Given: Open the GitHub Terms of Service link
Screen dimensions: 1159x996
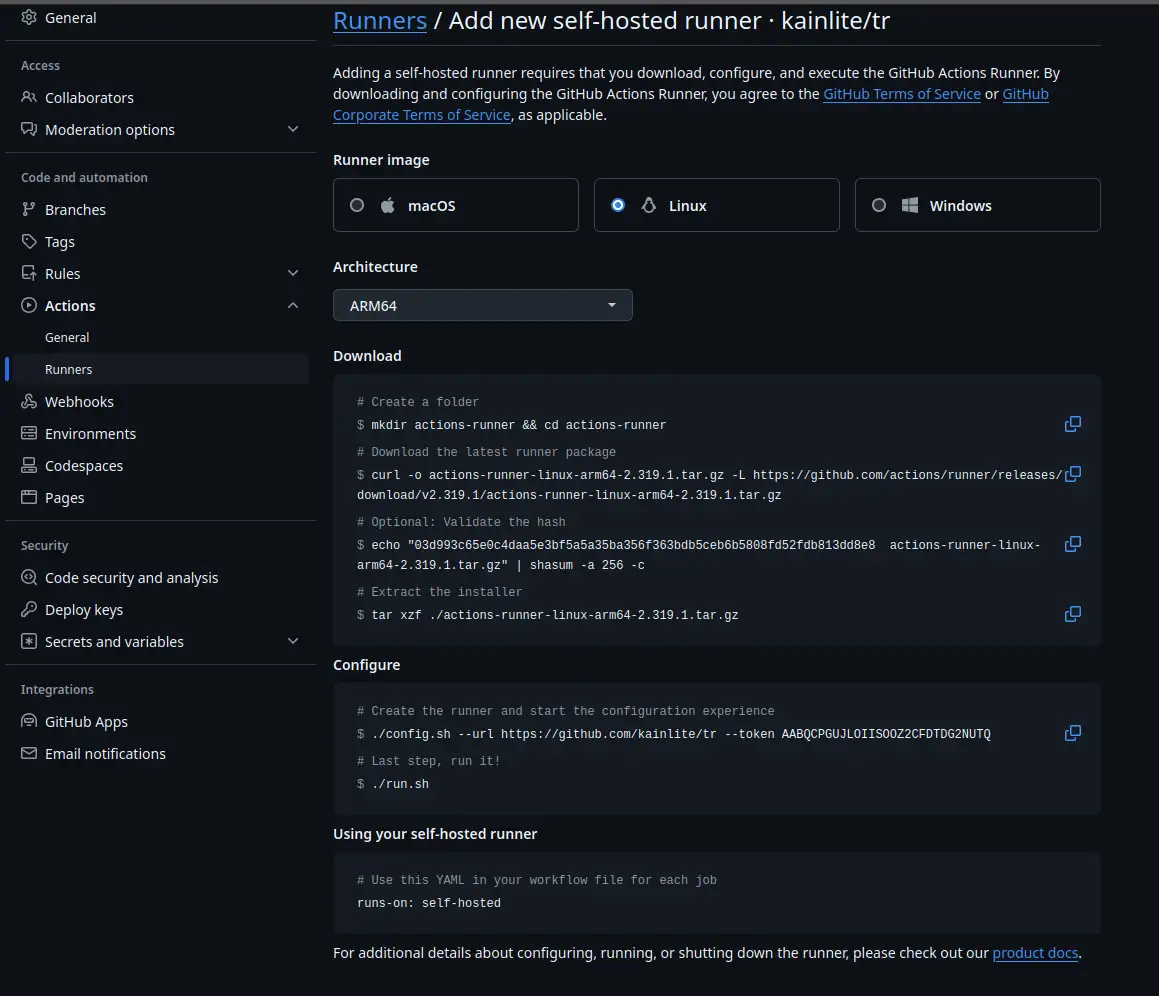Looking at the screenshot, I should pos(902,94).
